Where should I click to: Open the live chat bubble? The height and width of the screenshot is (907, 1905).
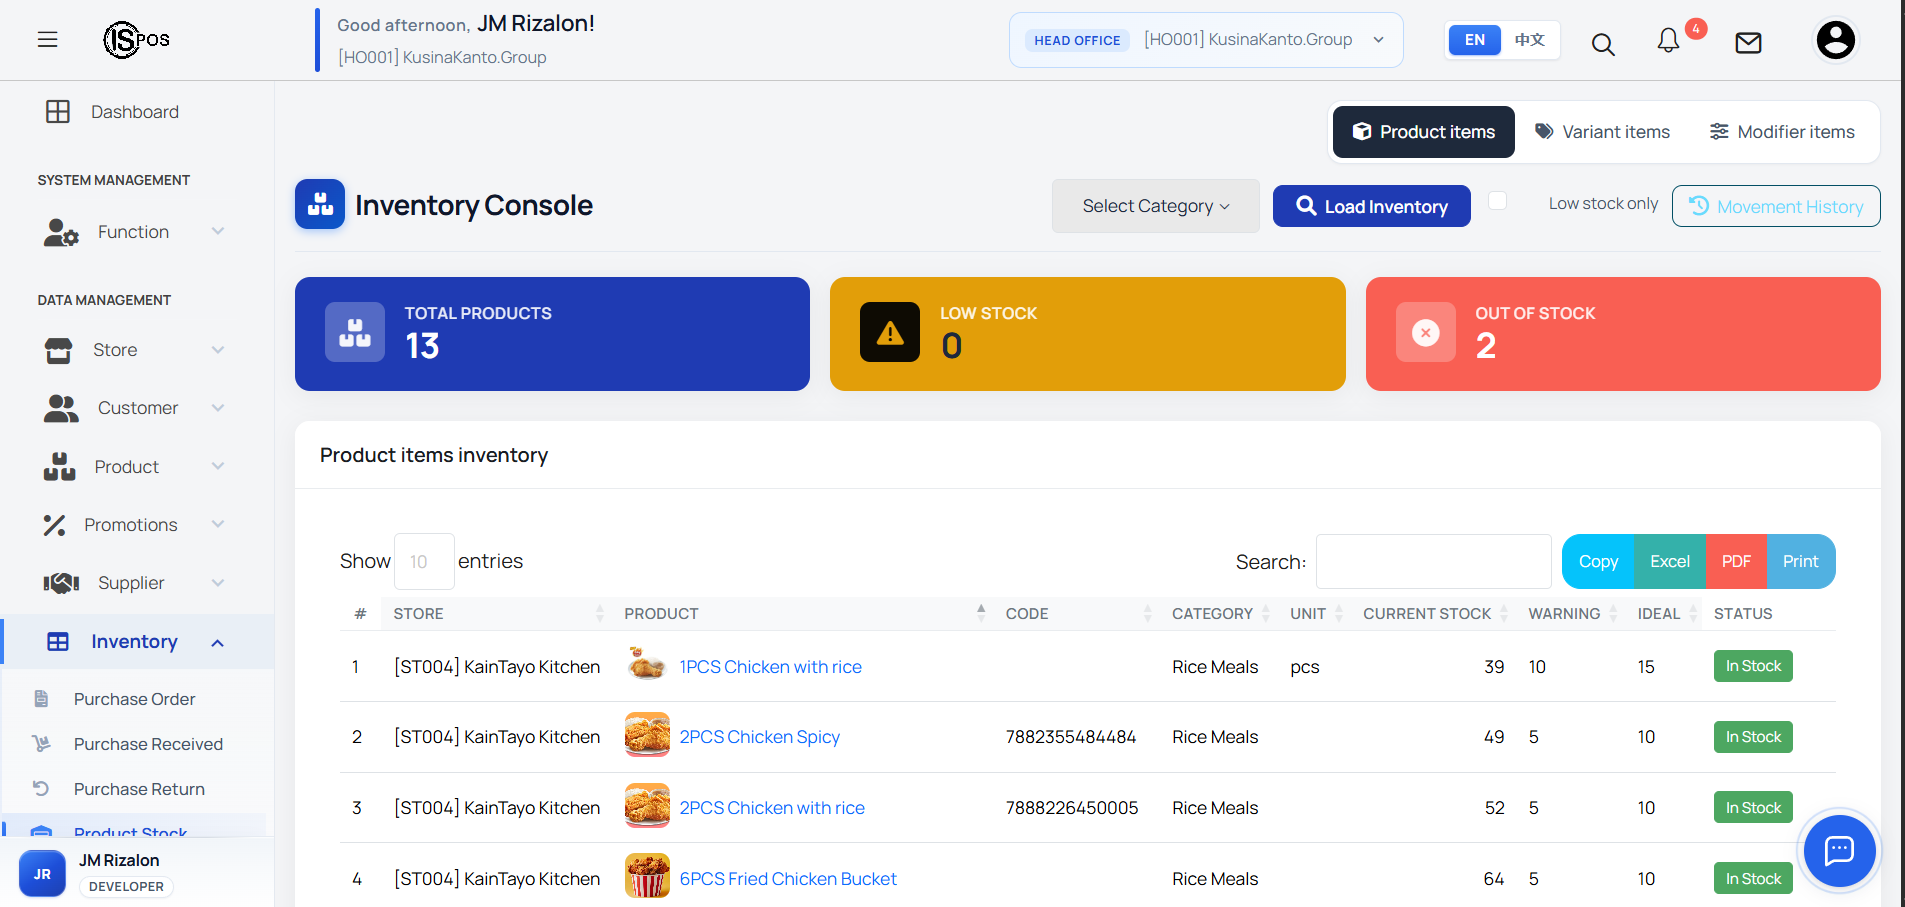point(1839,851)
